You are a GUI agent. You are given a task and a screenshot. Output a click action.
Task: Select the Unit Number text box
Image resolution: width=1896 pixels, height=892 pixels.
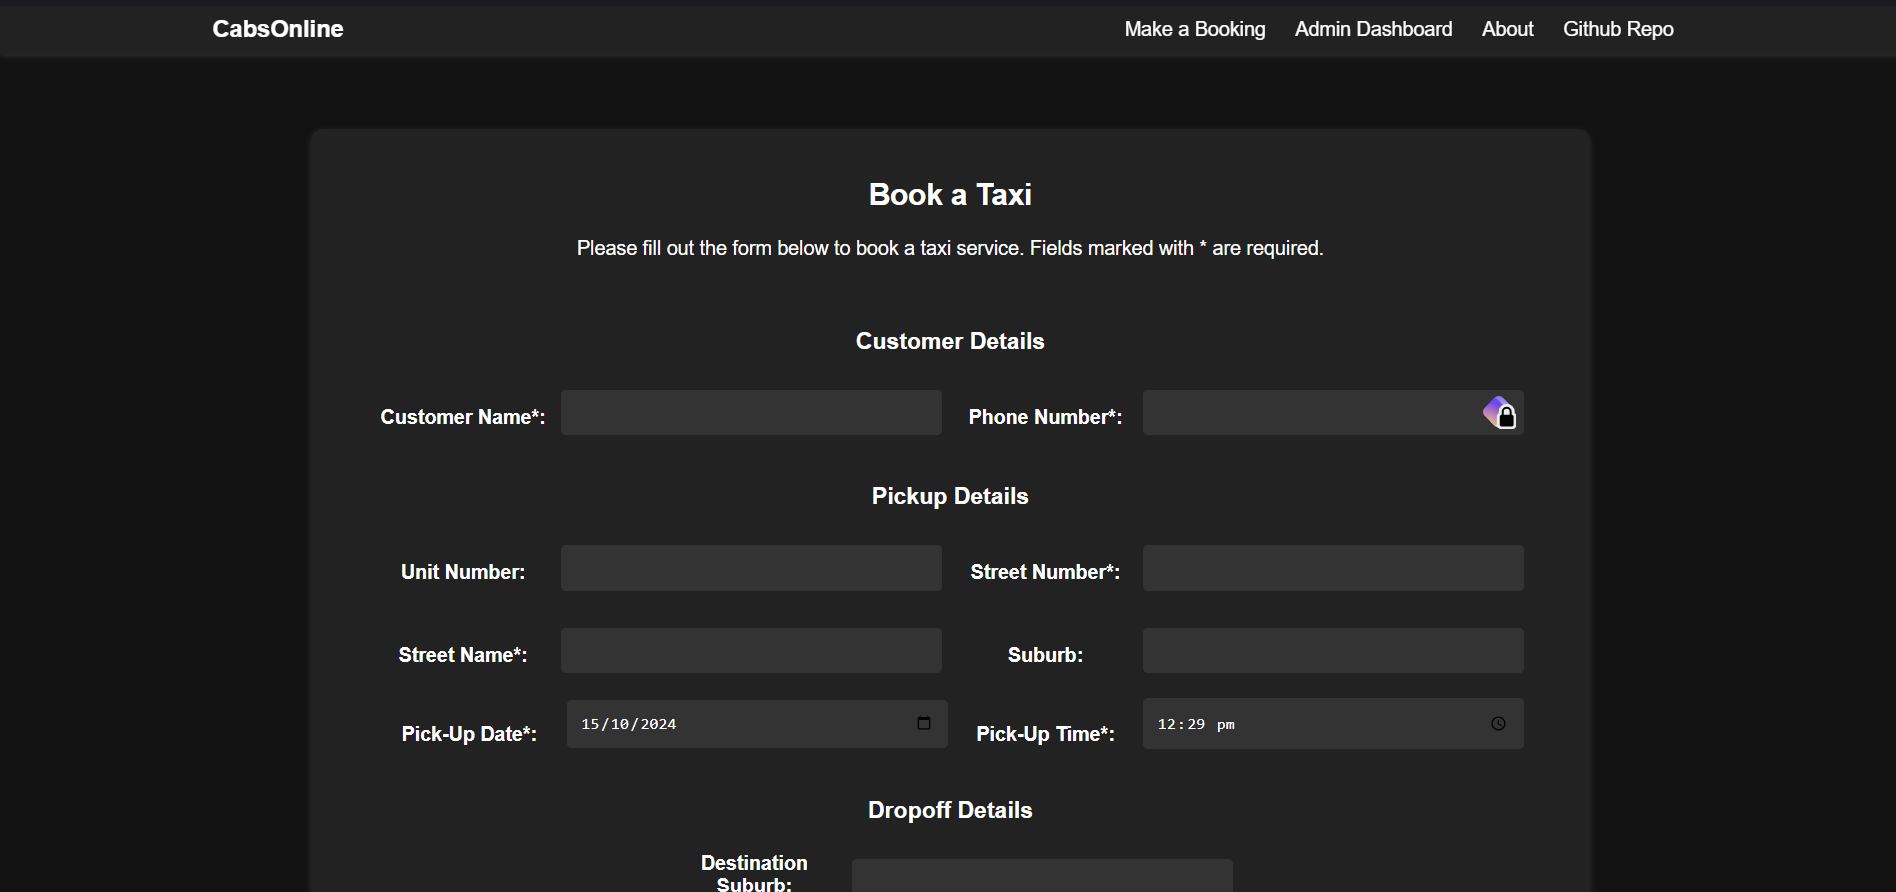pyautogui.click(x=750, y=568)
